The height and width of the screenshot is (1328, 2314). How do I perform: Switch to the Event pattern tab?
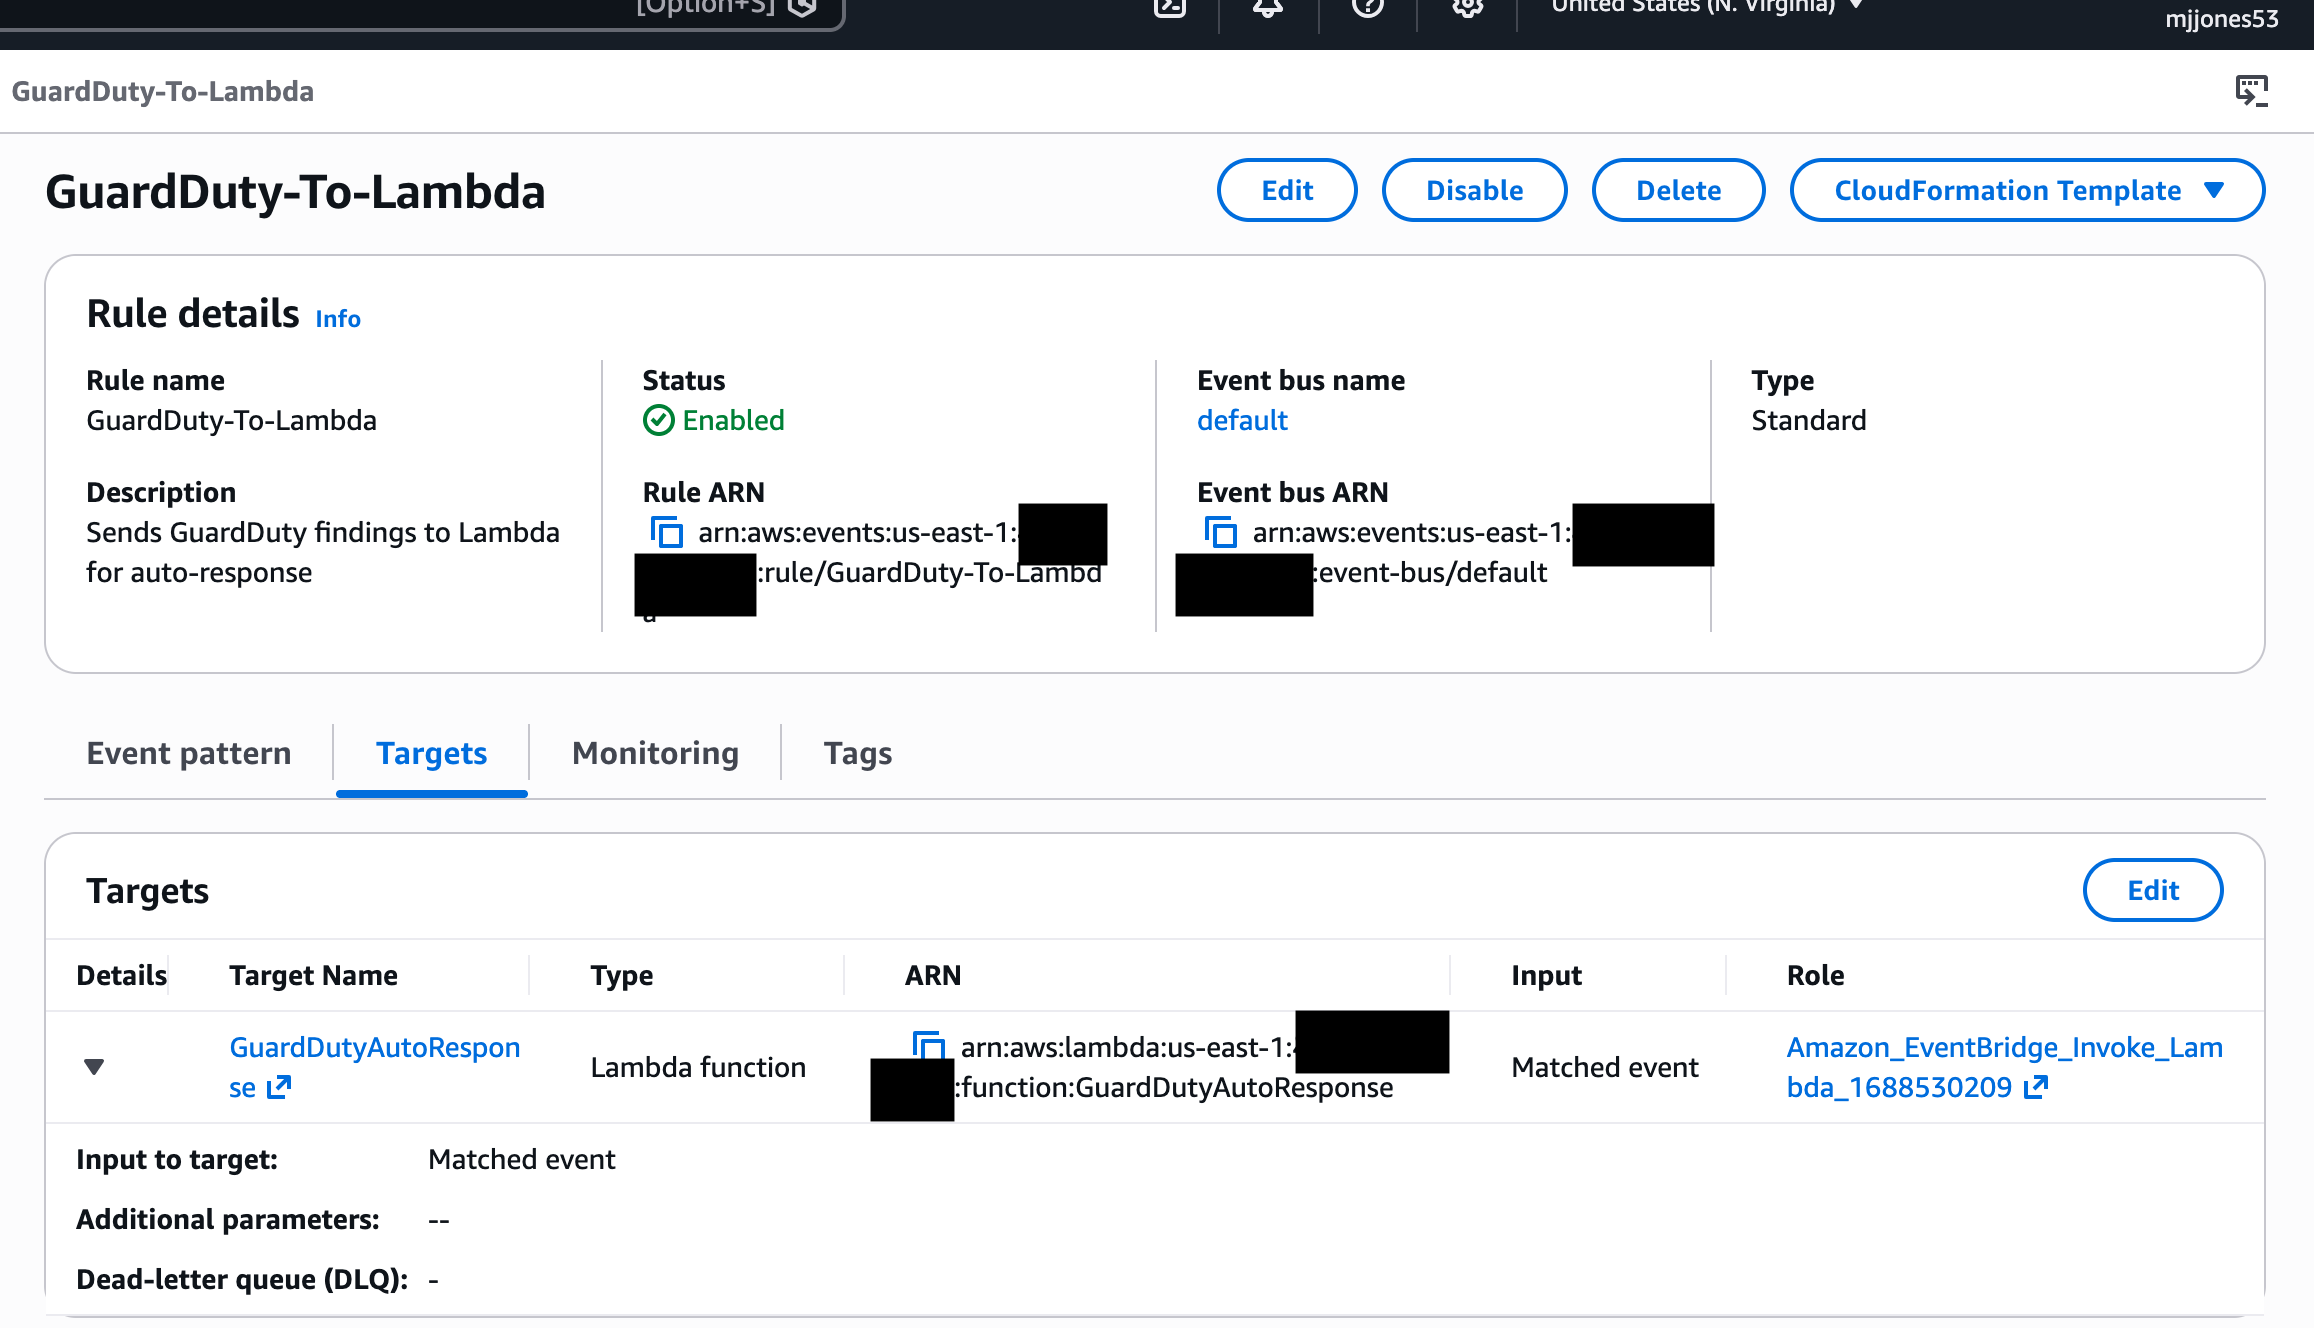point(189,753)
